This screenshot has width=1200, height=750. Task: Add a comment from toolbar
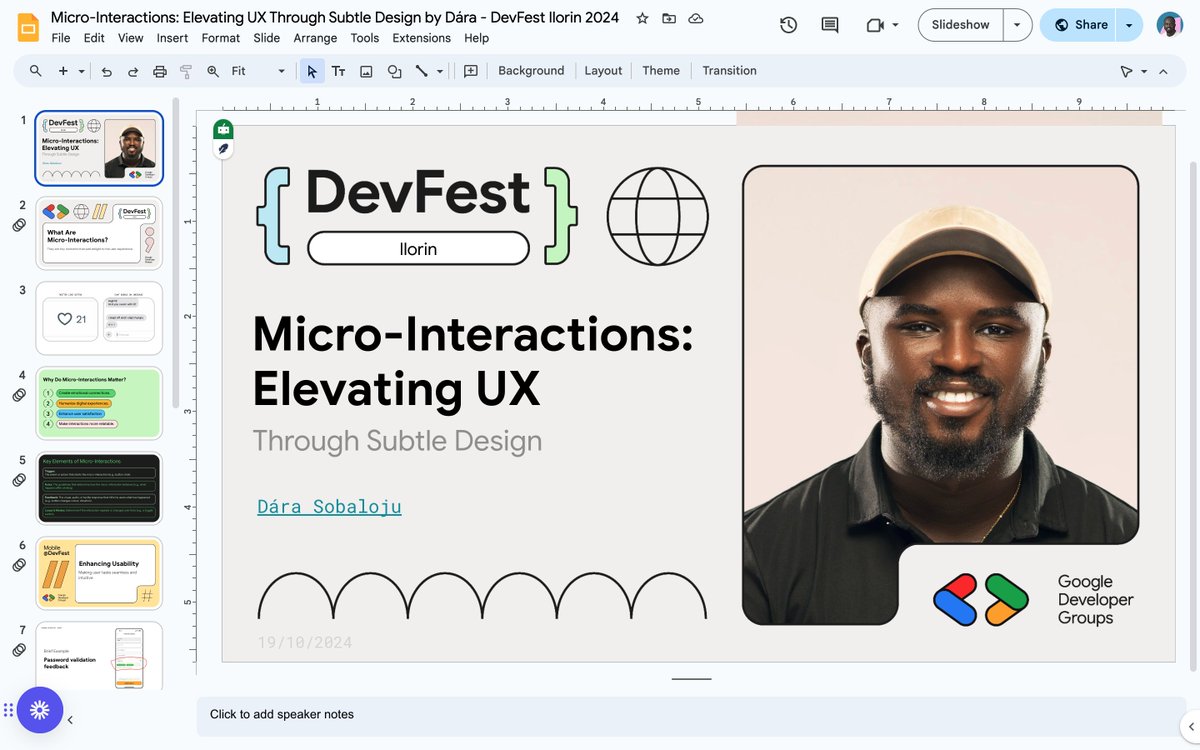pos(471,71)
